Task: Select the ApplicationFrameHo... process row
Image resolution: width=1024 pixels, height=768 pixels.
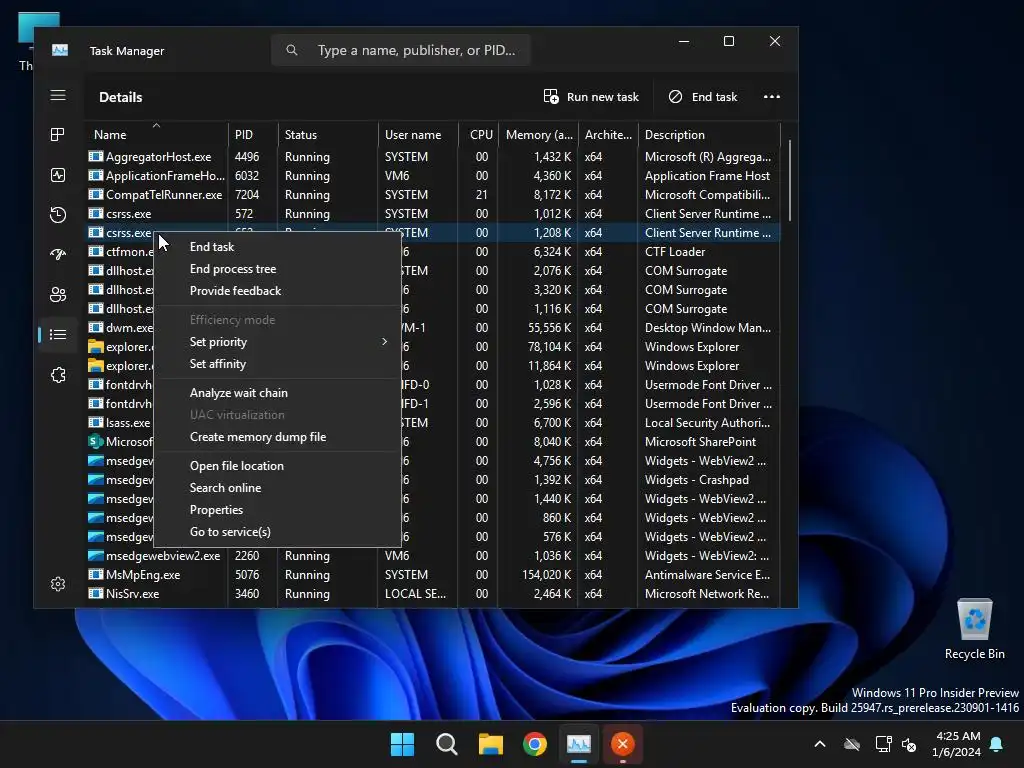Action: [432, 176]
